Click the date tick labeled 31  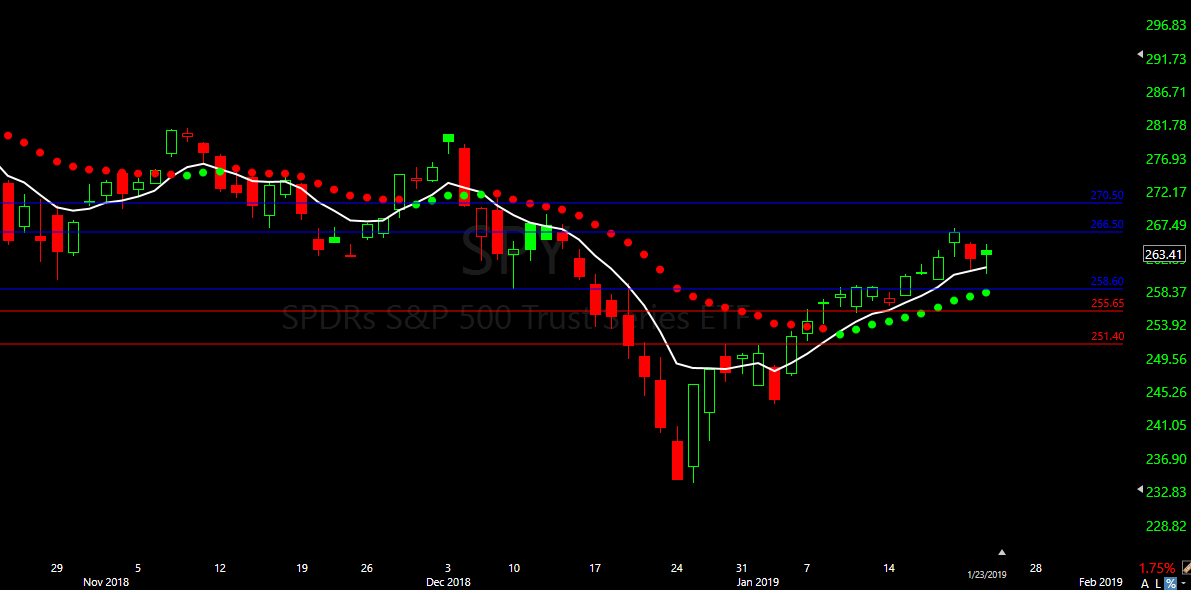tap(742, 568)
